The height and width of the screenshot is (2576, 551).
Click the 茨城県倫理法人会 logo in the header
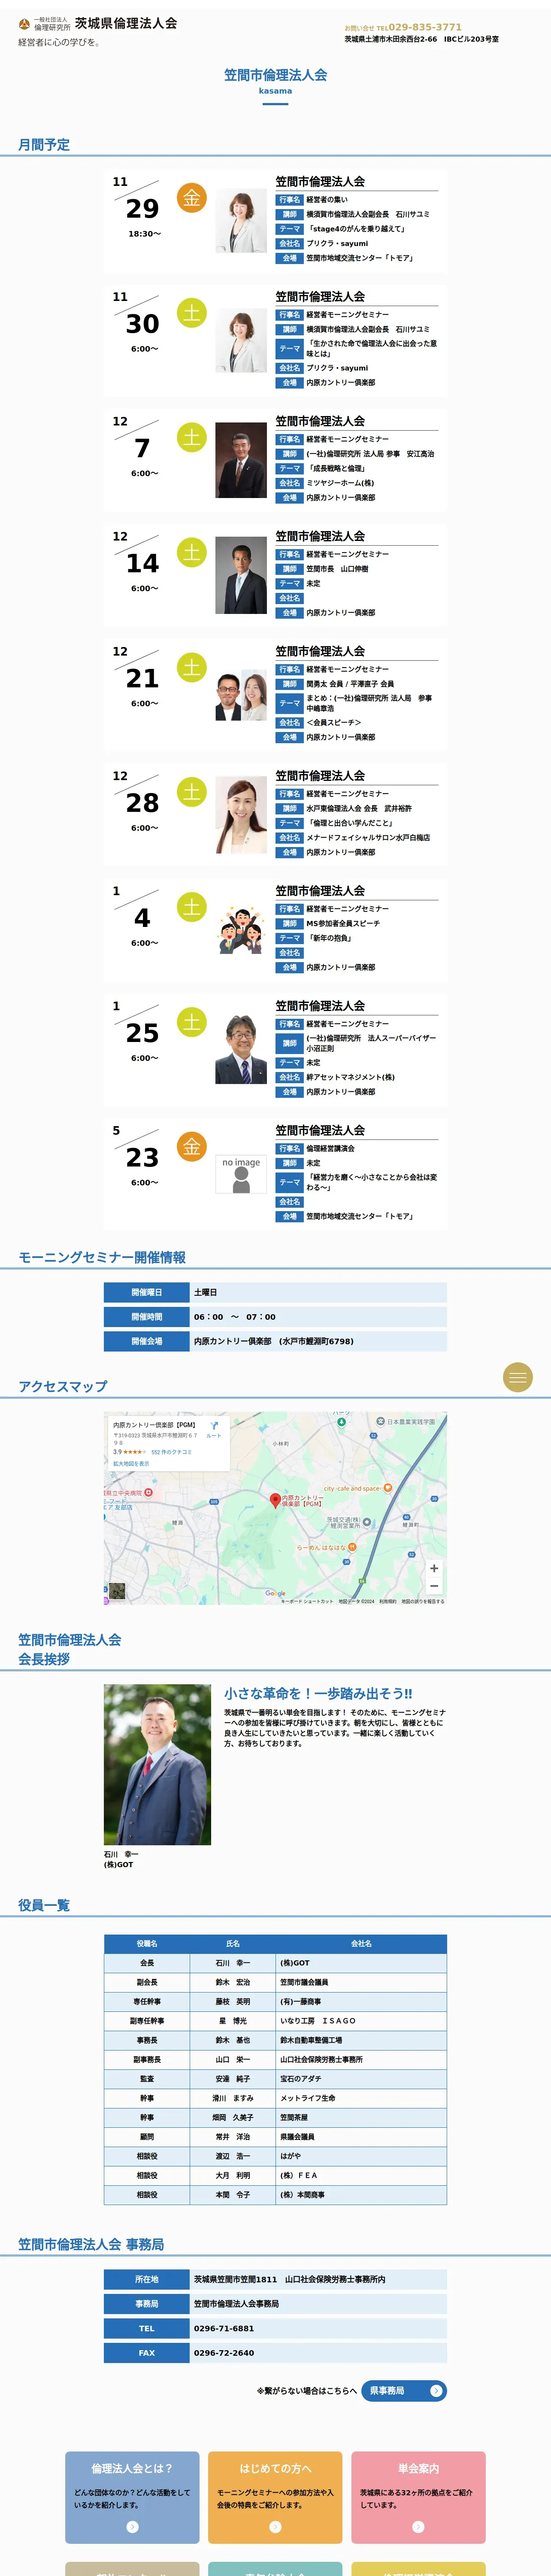(98, 23)
